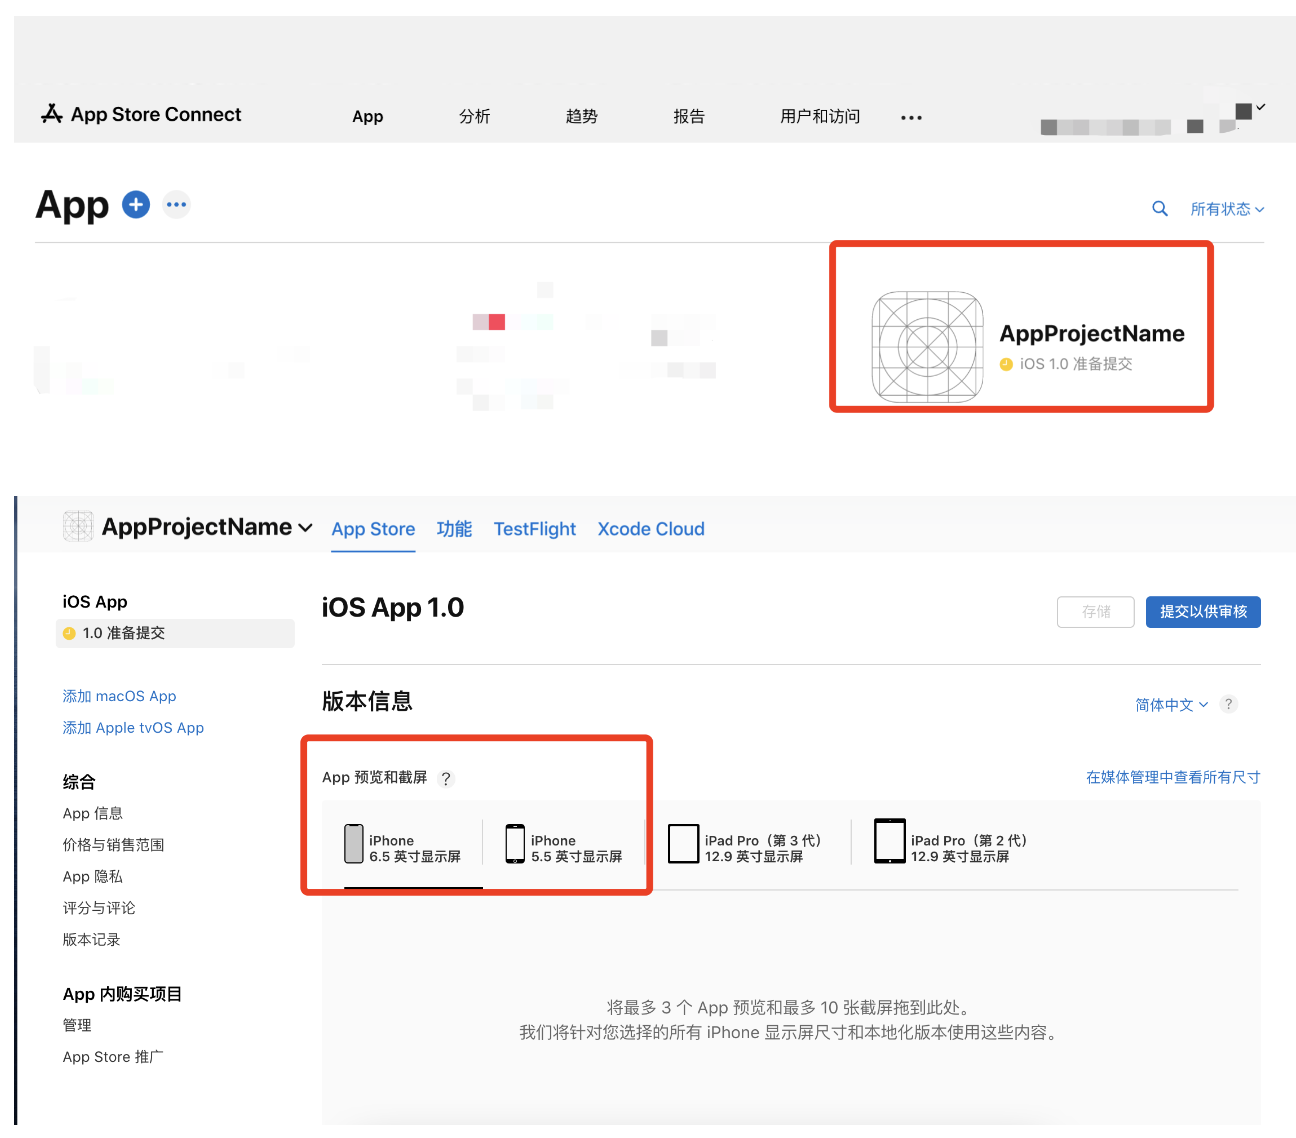The width and height of the screenshot is (1296, 1138).
Task: Click 添加 Apple tvOS App link
Action: click(133, 728)
